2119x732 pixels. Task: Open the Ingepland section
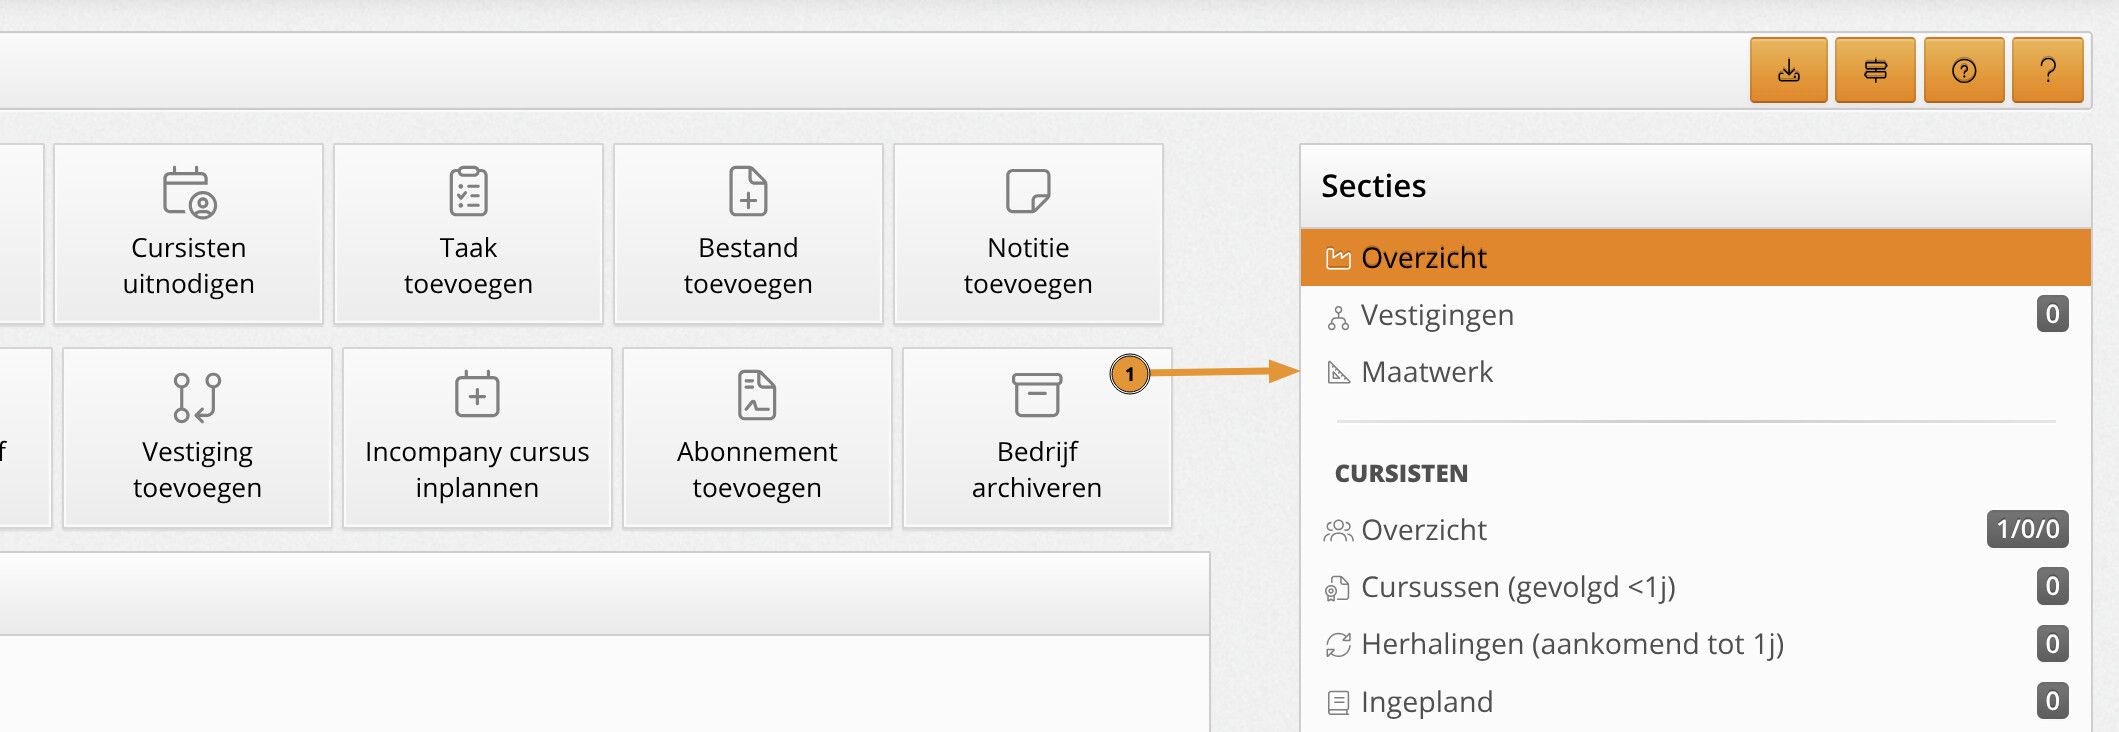coord(1427,702)
